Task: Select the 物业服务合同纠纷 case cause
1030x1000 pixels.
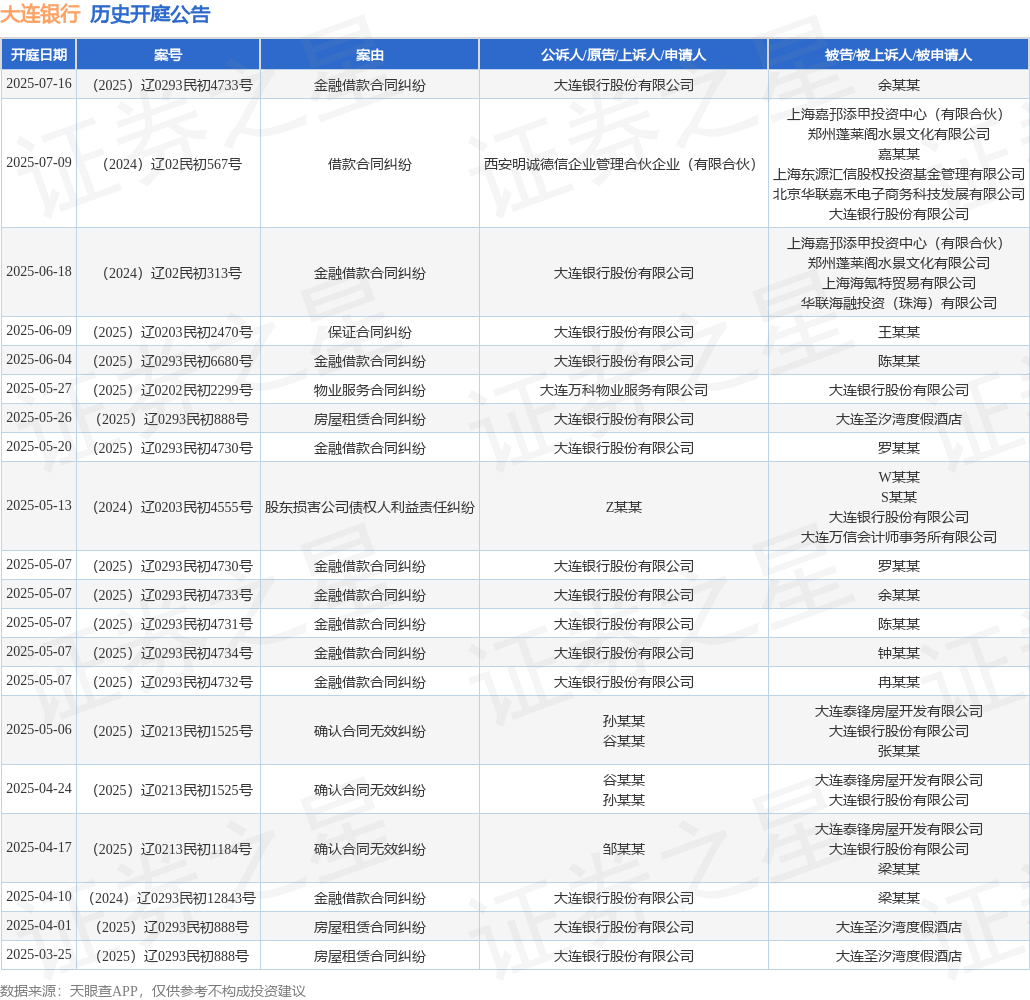Action: pos(370,390)
